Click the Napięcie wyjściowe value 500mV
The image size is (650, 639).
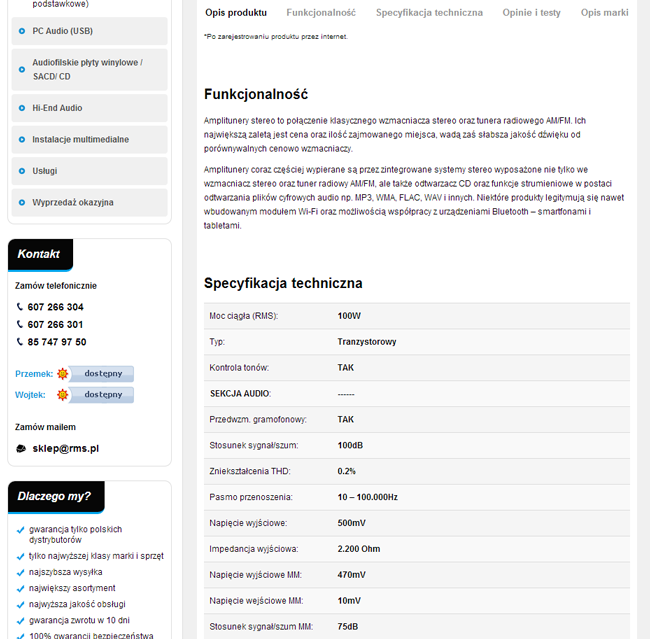coord(352,523)
